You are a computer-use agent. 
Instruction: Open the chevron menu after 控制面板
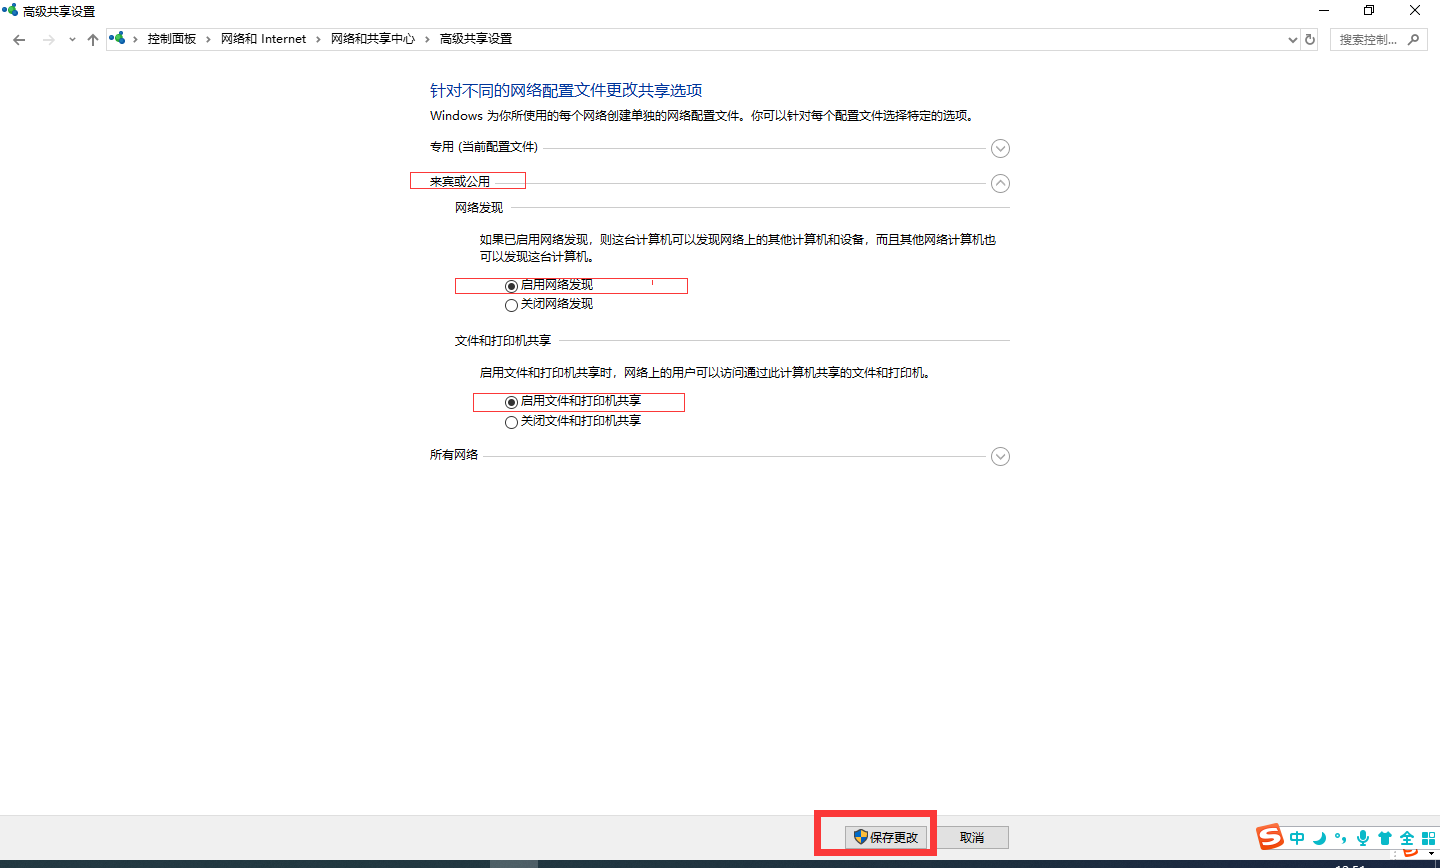209,39
